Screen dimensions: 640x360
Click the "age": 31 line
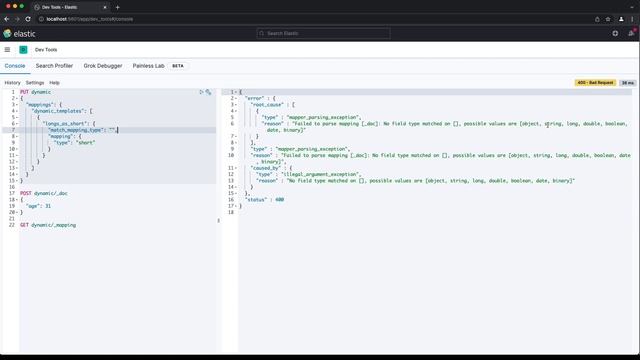[38, 206]
